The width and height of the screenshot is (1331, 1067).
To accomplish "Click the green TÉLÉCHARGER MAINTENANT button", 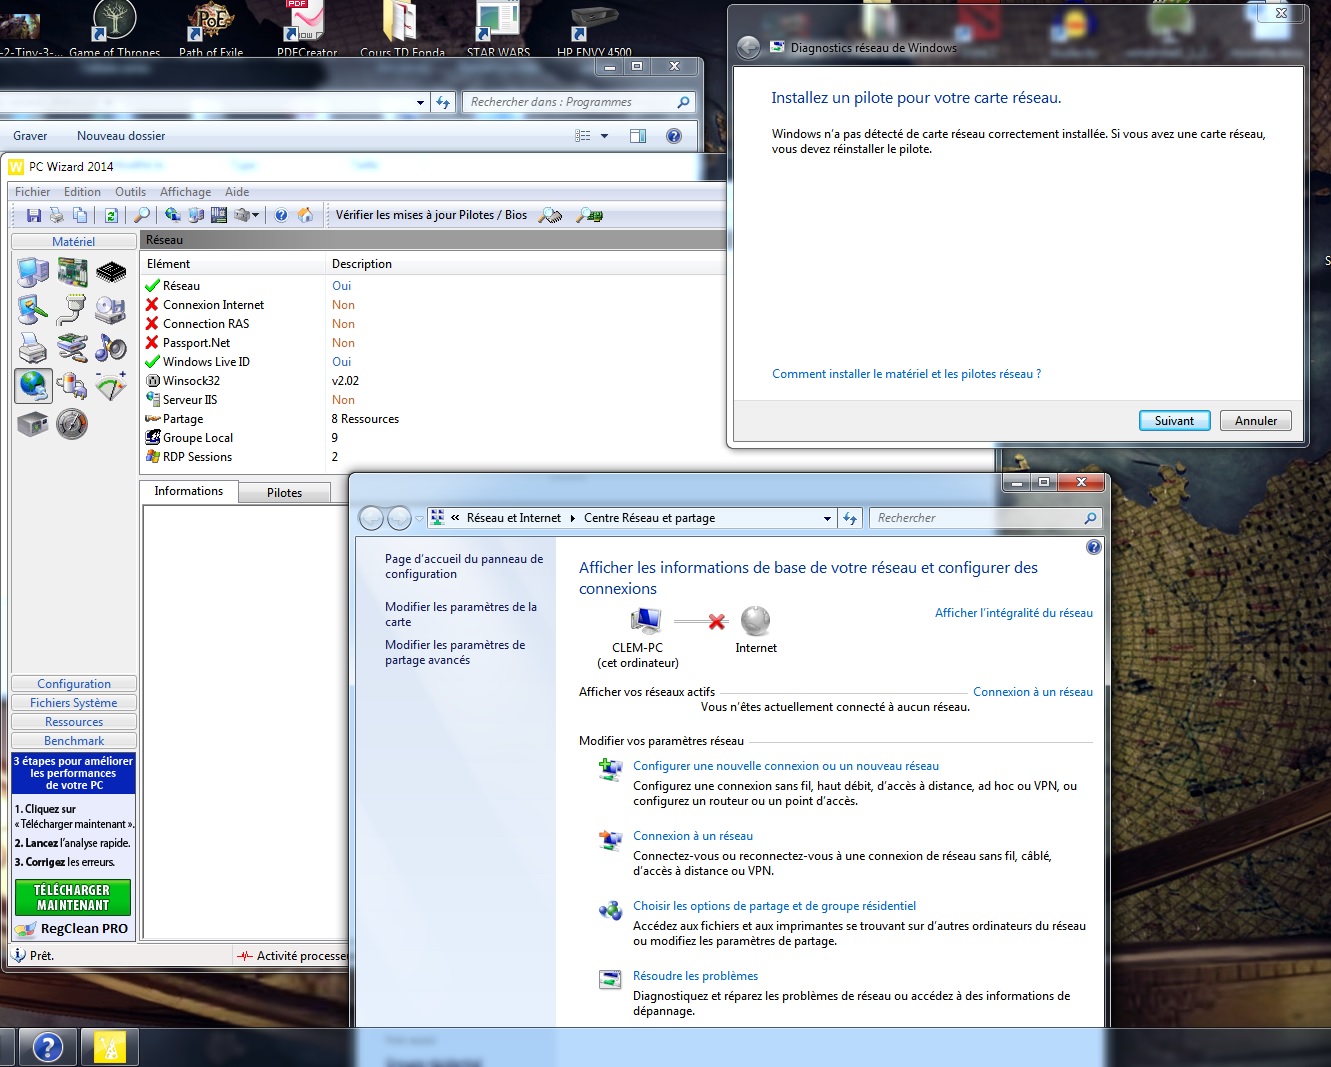I will (73, 897).
